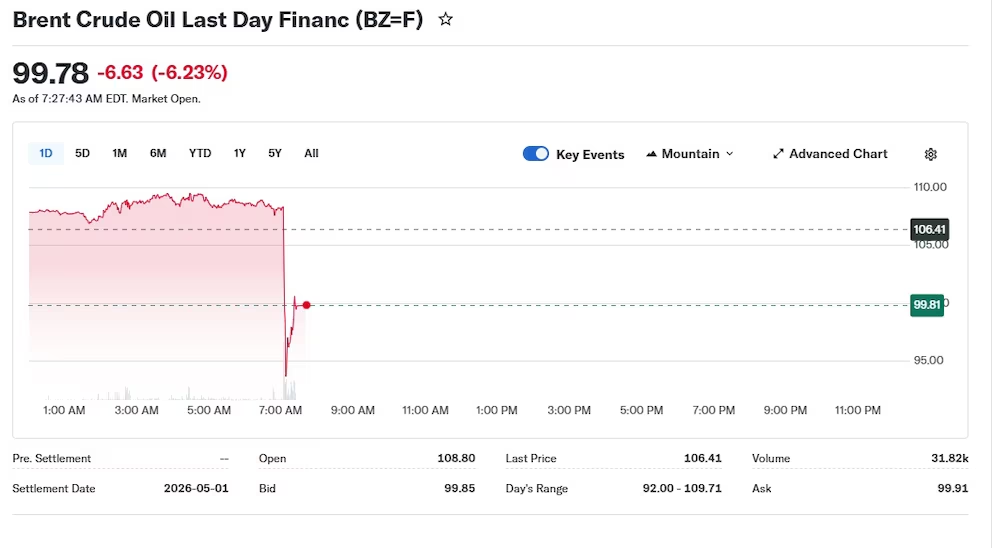The width and height of the screenshot is (992, 548).
Task: Toggle the Key Events switch
Action: [536, 154]
